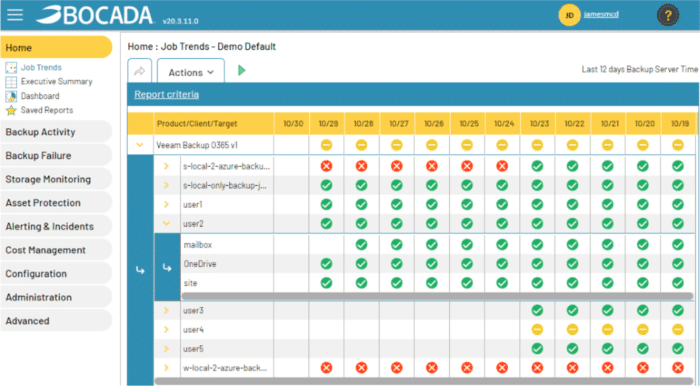
Task: Open the Alerting & Incidents menu
Action: coord(56,227)
